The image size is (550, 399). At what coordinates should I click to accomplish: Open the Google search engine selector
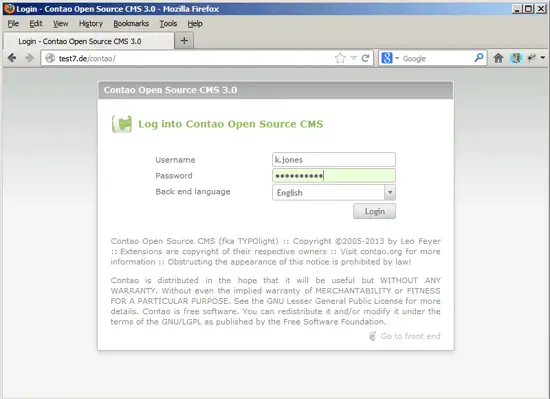click(x=390, y=58)
